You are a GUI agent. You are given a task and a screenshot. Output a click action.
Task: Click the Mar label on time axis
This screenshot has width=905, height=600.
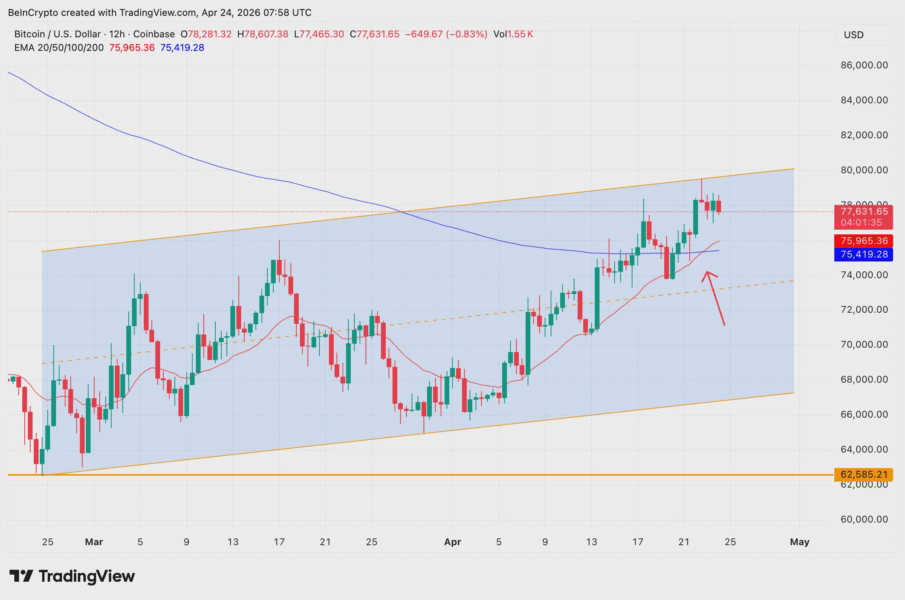(94, 542)
